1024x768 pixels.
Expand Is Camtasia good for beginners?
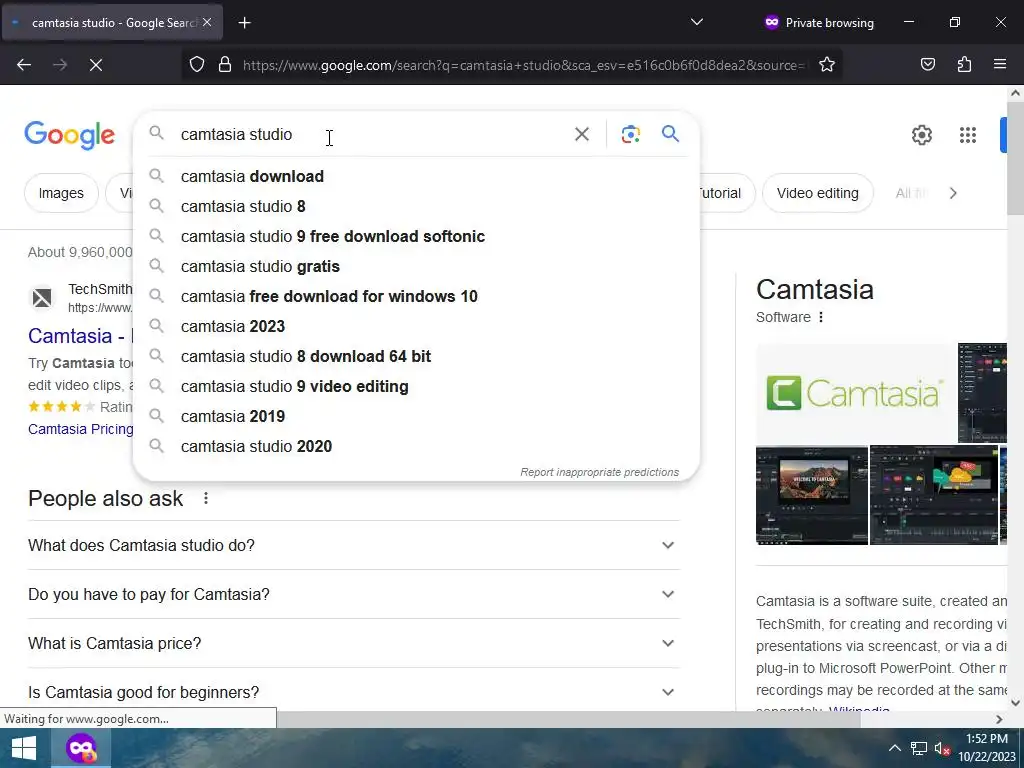[354, 692]
